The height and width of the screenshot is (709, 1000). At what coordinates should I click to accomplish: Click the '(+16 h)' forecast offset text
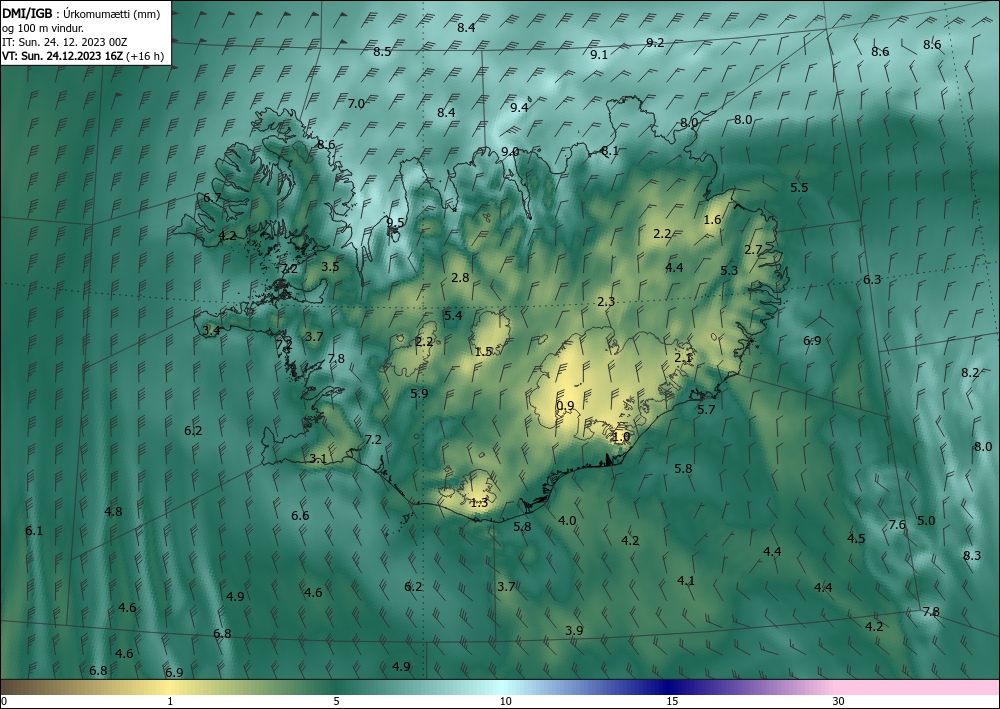click(145, 56)
